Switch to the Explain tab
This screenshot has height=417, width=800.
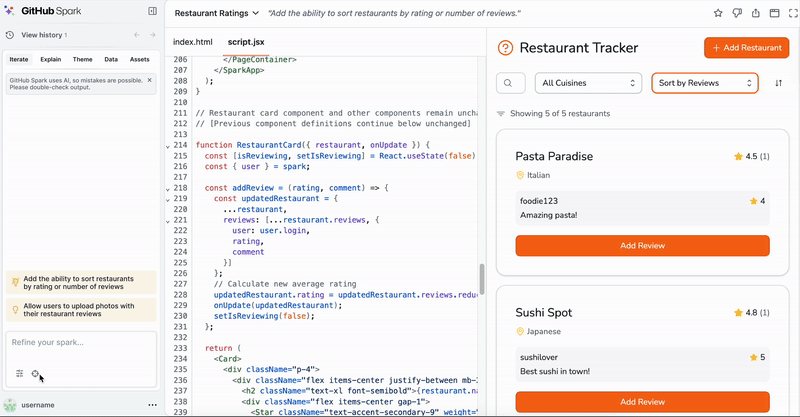tap(51, 59)
